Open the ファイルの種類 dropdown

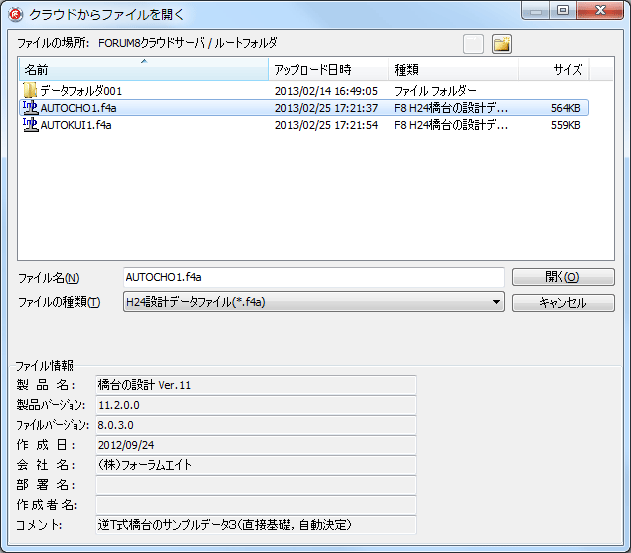click(313, 302)
